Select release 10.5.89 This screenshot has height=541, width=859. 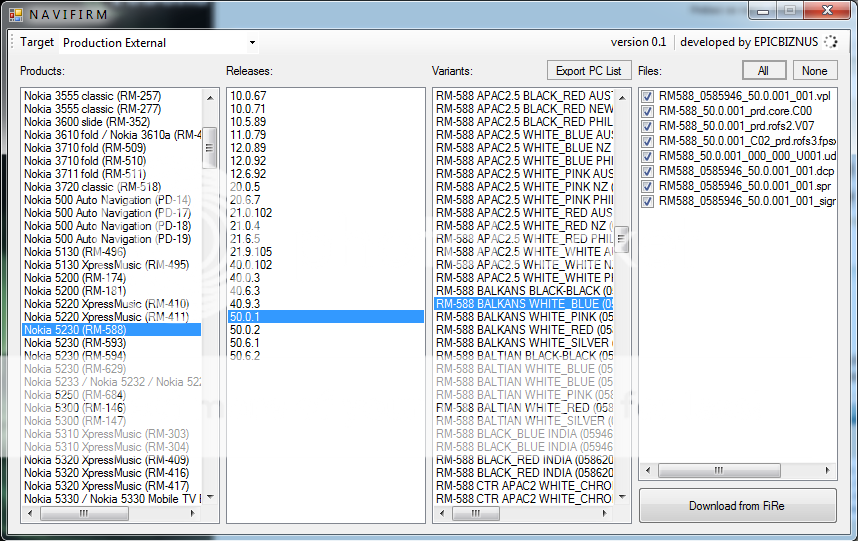[326, 122]
